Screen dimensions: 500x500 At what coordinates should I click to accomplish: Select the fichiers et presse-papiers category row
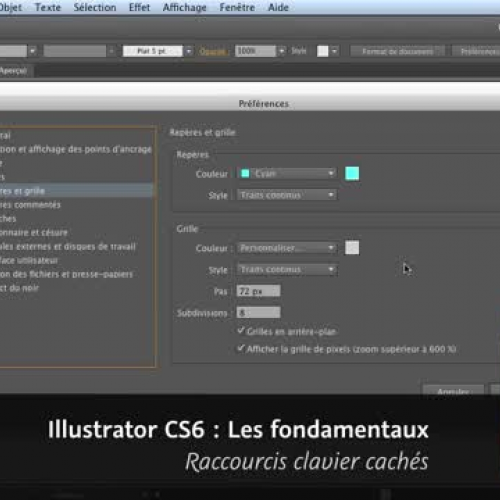pyautogui.click(x=76, y=274)
